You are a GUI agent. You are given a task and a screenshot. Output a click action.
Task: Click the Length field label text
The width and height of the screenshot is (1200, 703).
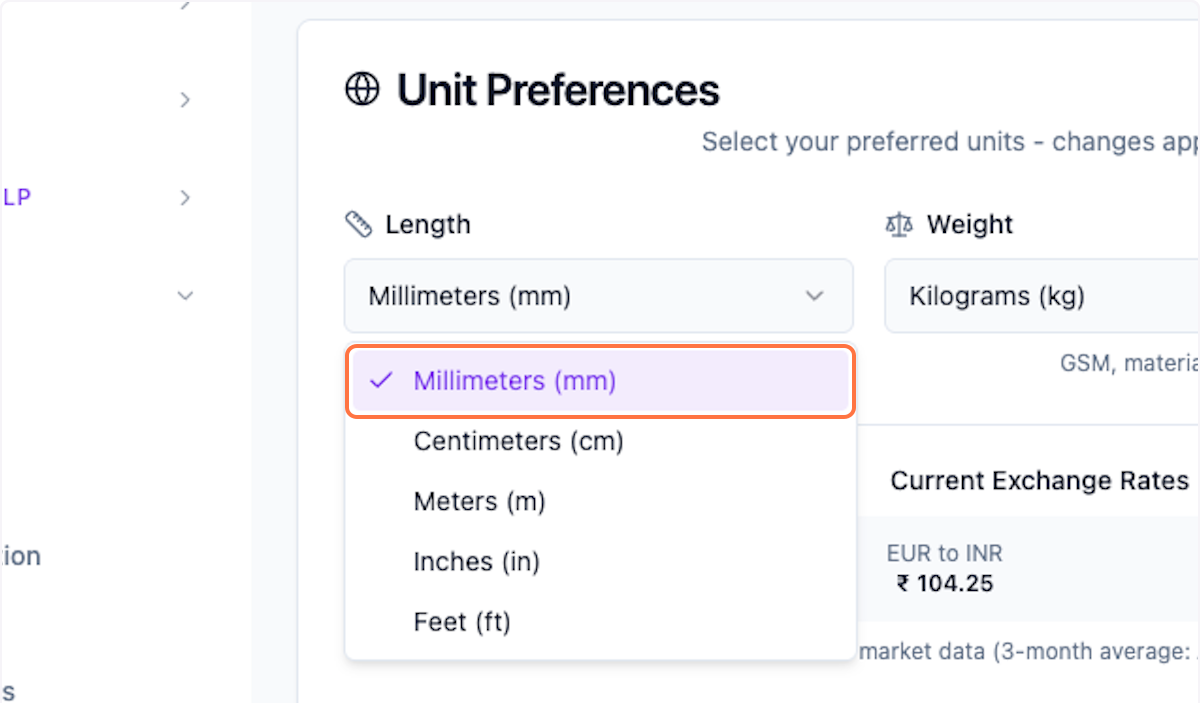[x=428, y=224]
